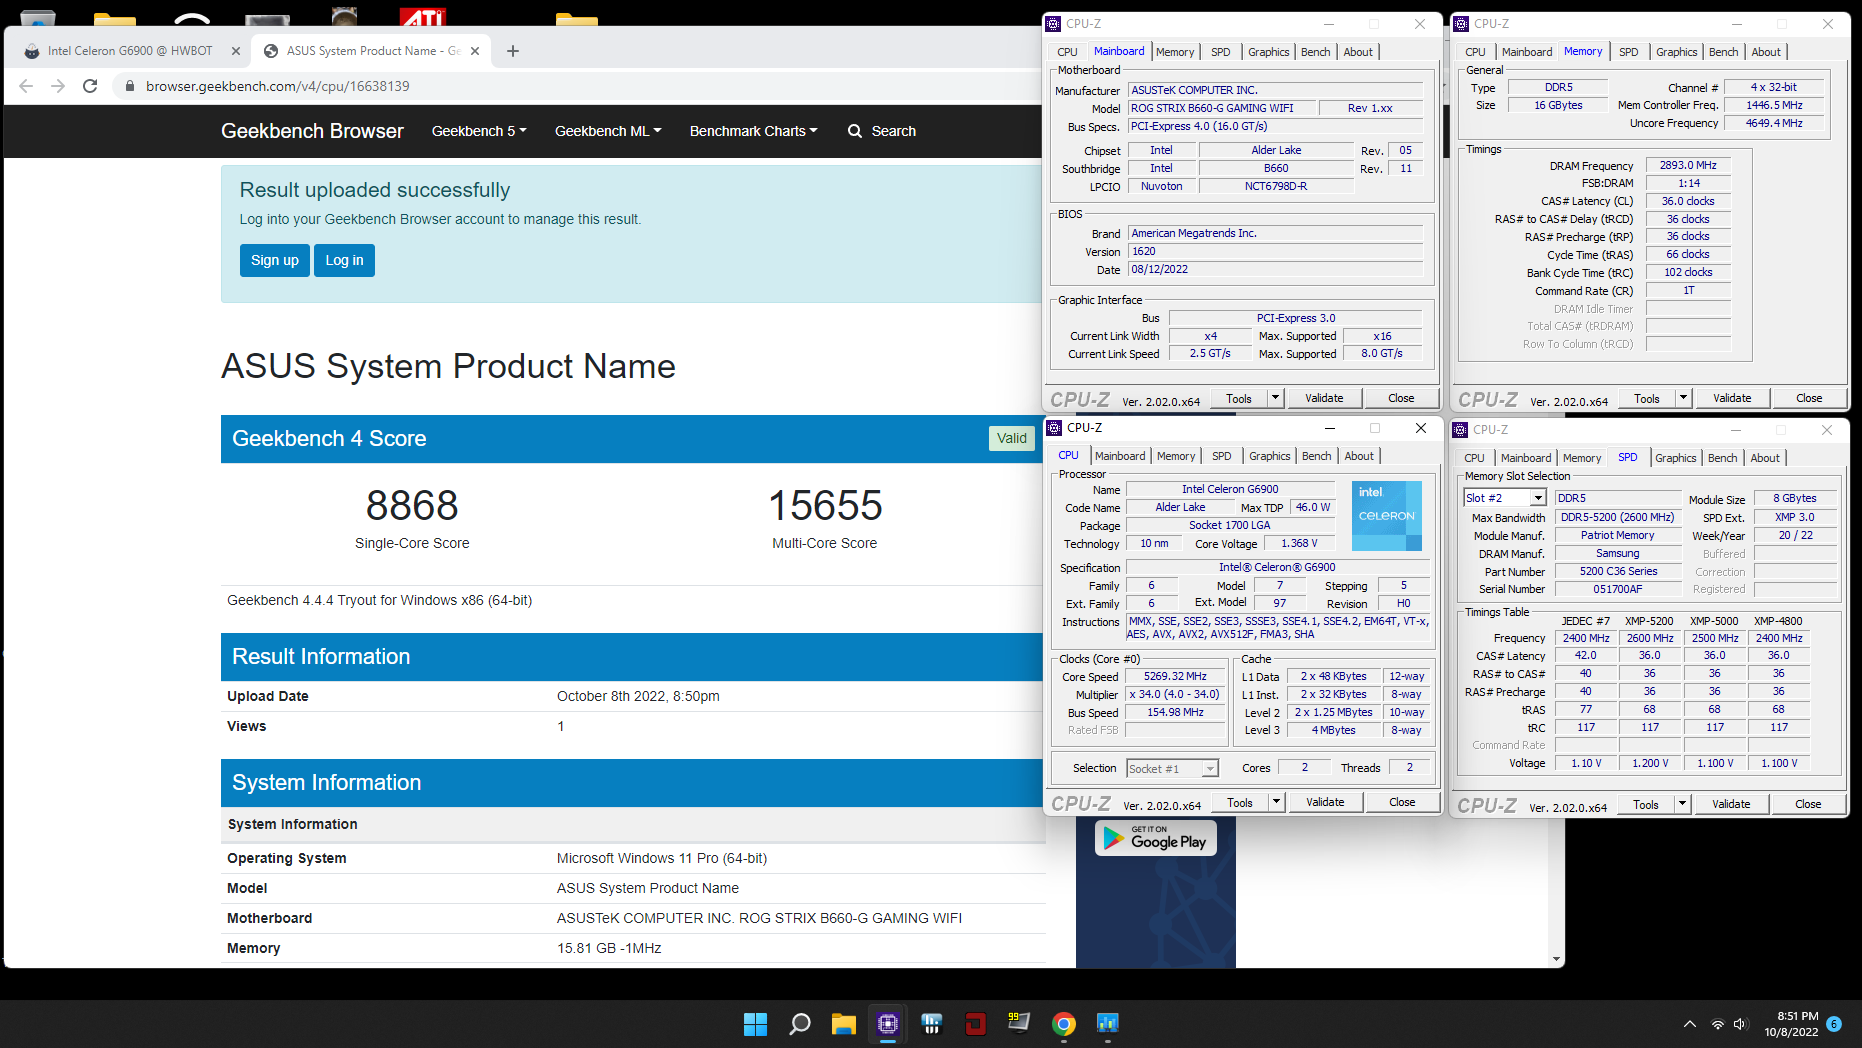Select the CPU-Z taskbar icon
Viewport: 1862px width, 1048px height.
888,1024
